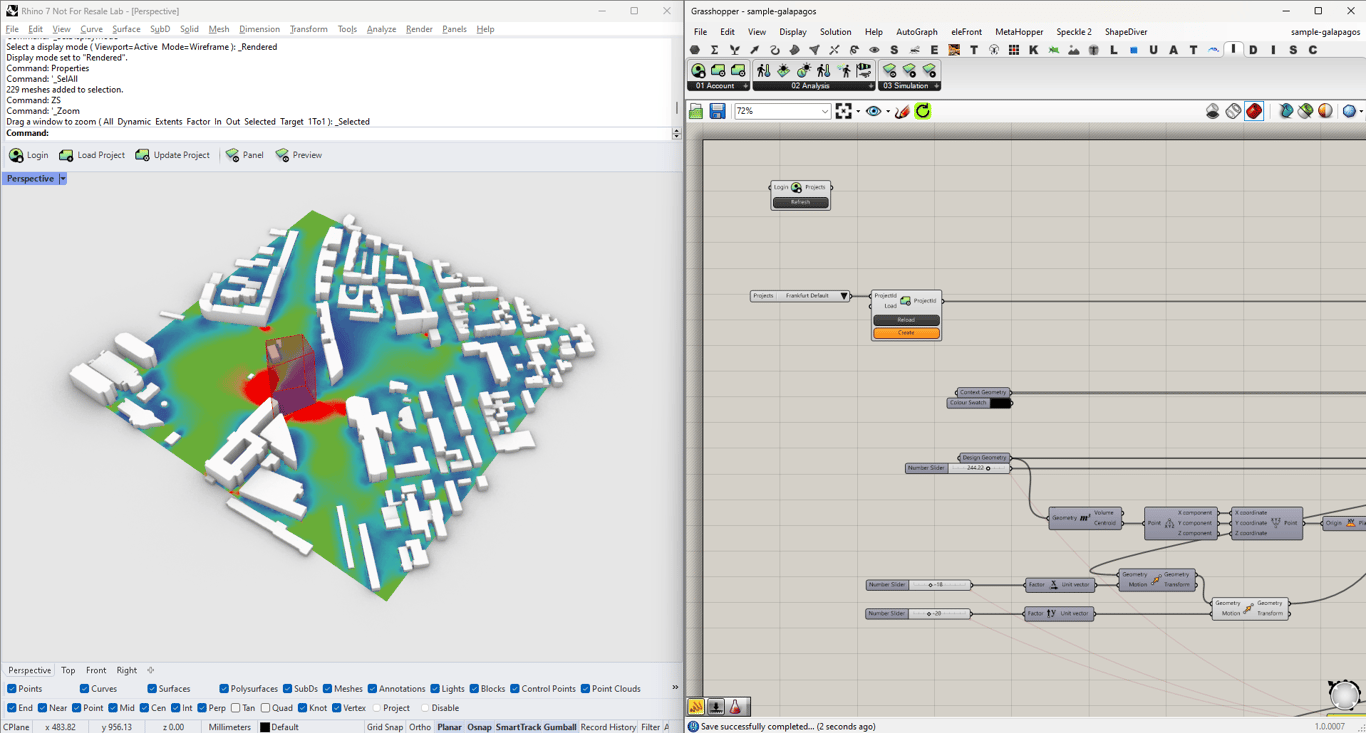Click the zoom extents icon in Grasshopper
This screenshot has height=733, width=1366.
[844, 111]
